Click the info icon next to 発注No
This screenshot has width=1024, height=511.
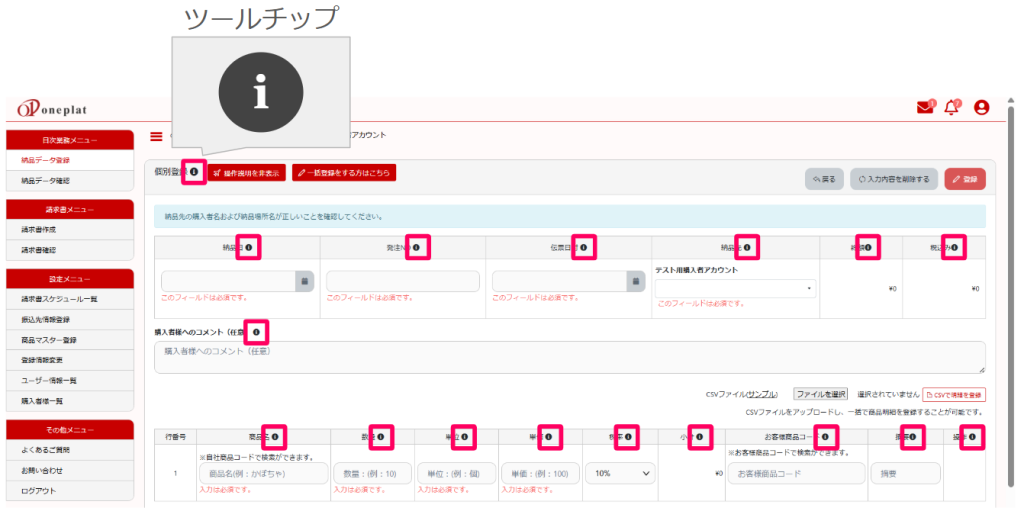click(417, 247)
